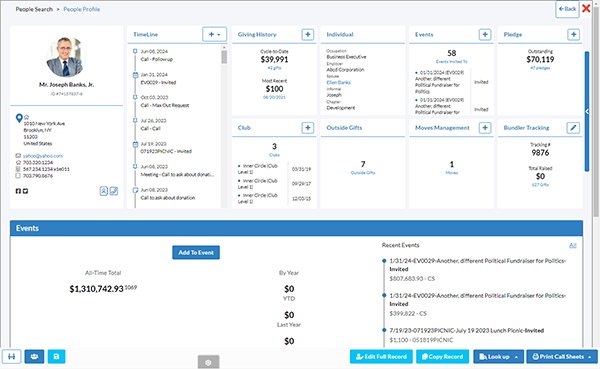Click the Add To Event button
This screenshot has height=369, width=600.
(x=196, y=253)
